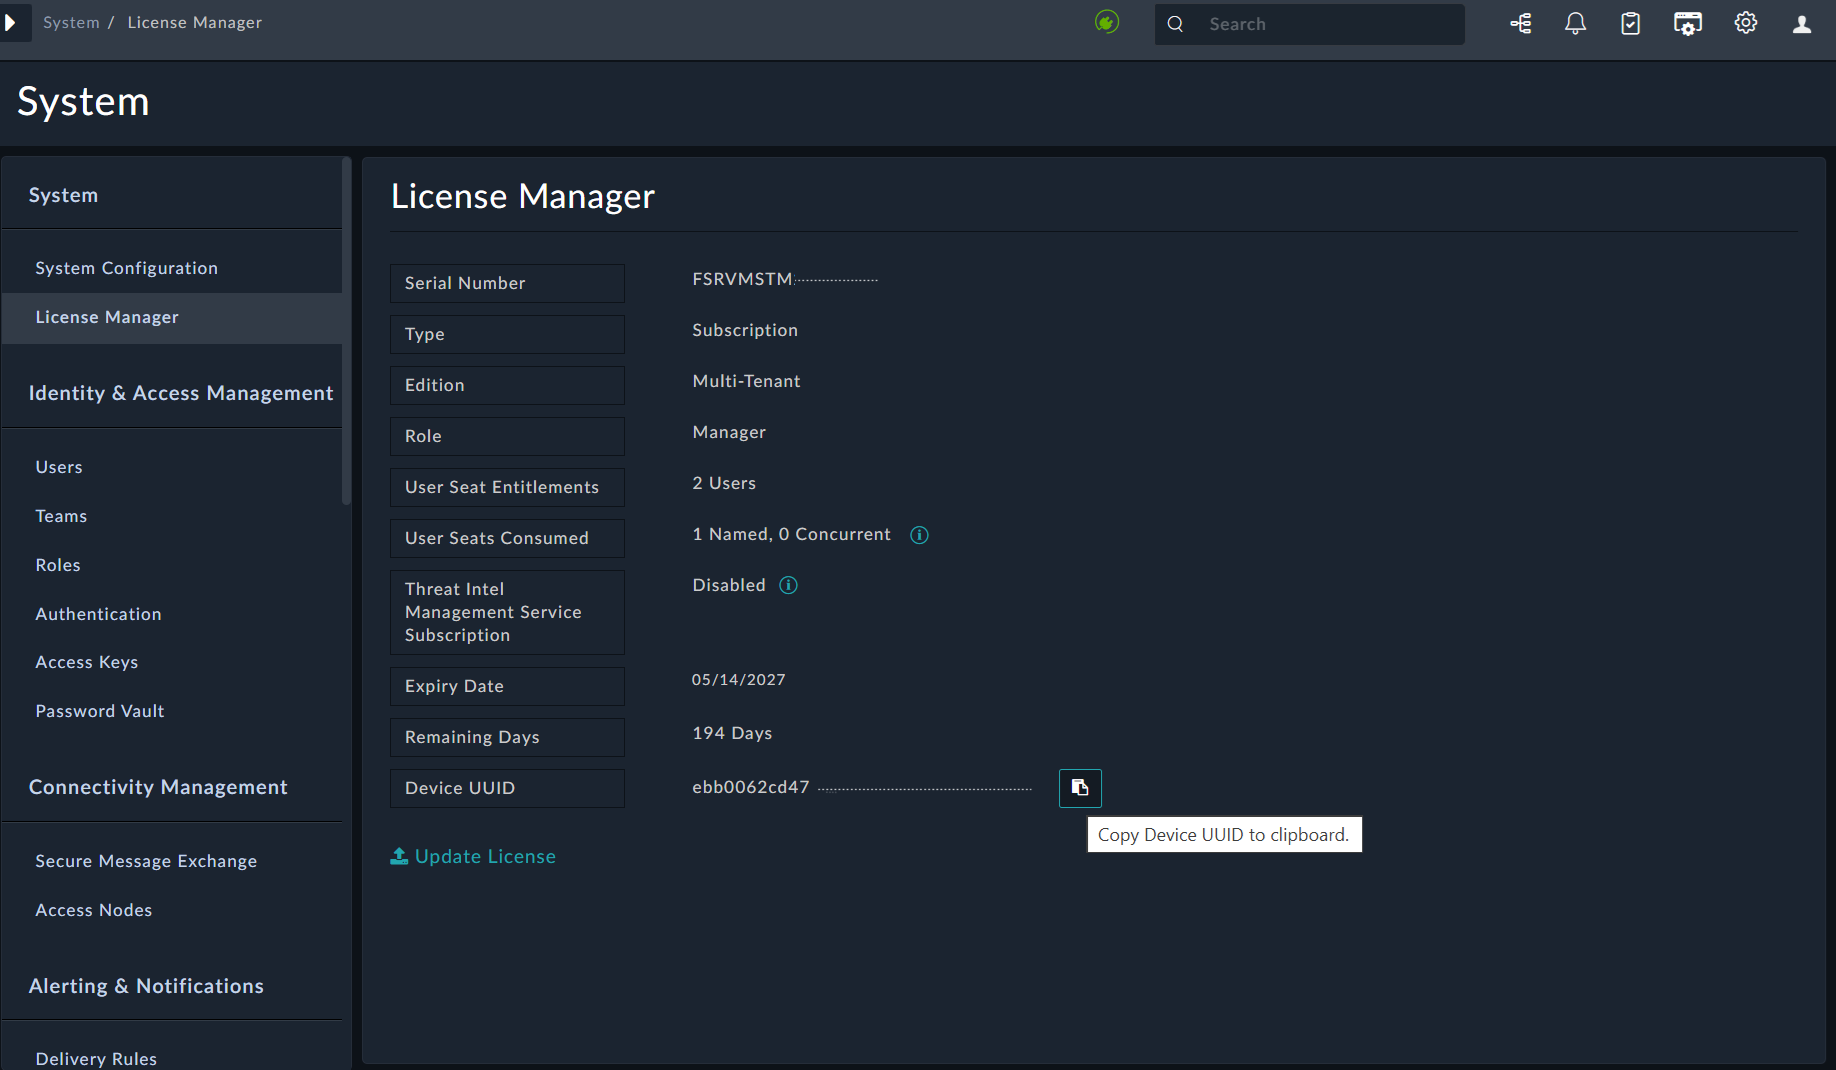This screenshot has width=1836, height=1070.
Task: Click the Update License link
Action: (485, 857)
